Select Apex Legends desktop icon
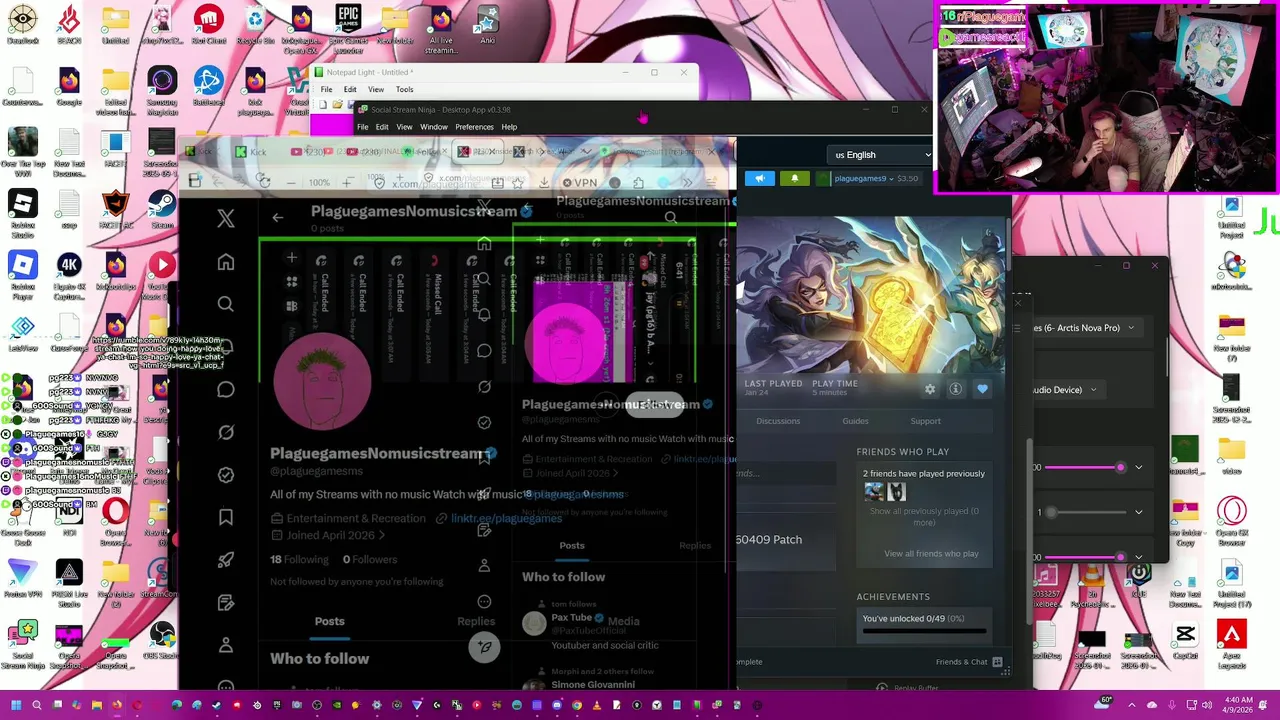This screenshot has width=1280, height=720. [x=1232, y=641]
